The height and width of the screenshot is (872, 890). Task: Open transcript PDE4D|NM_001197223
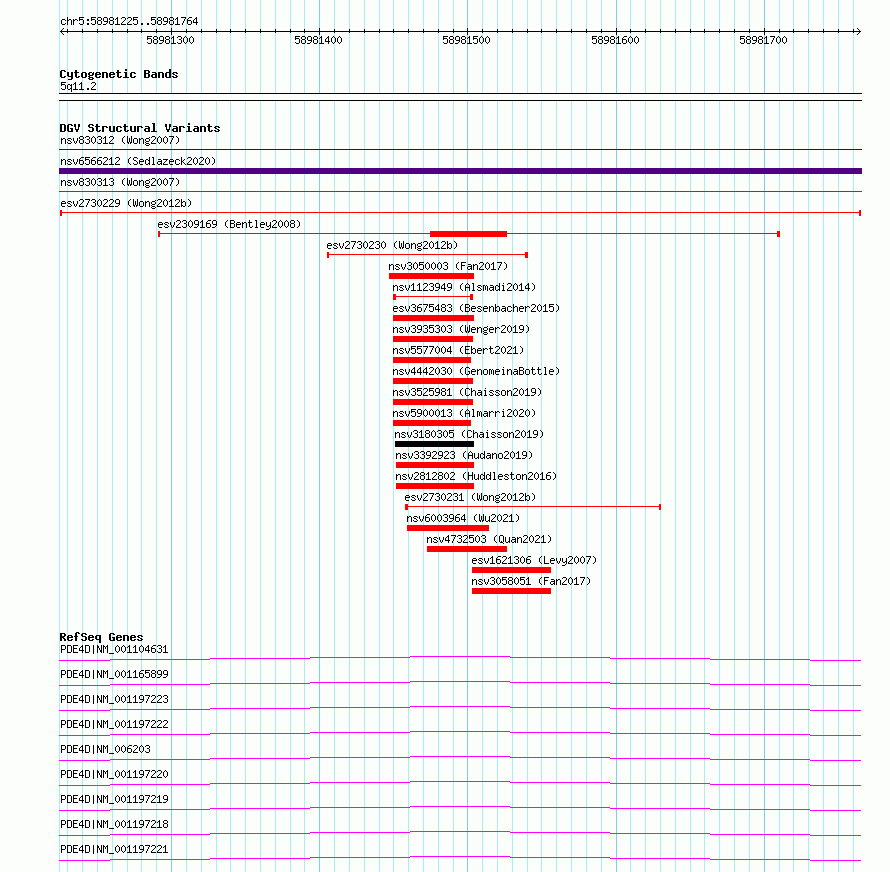coord(114,699)
